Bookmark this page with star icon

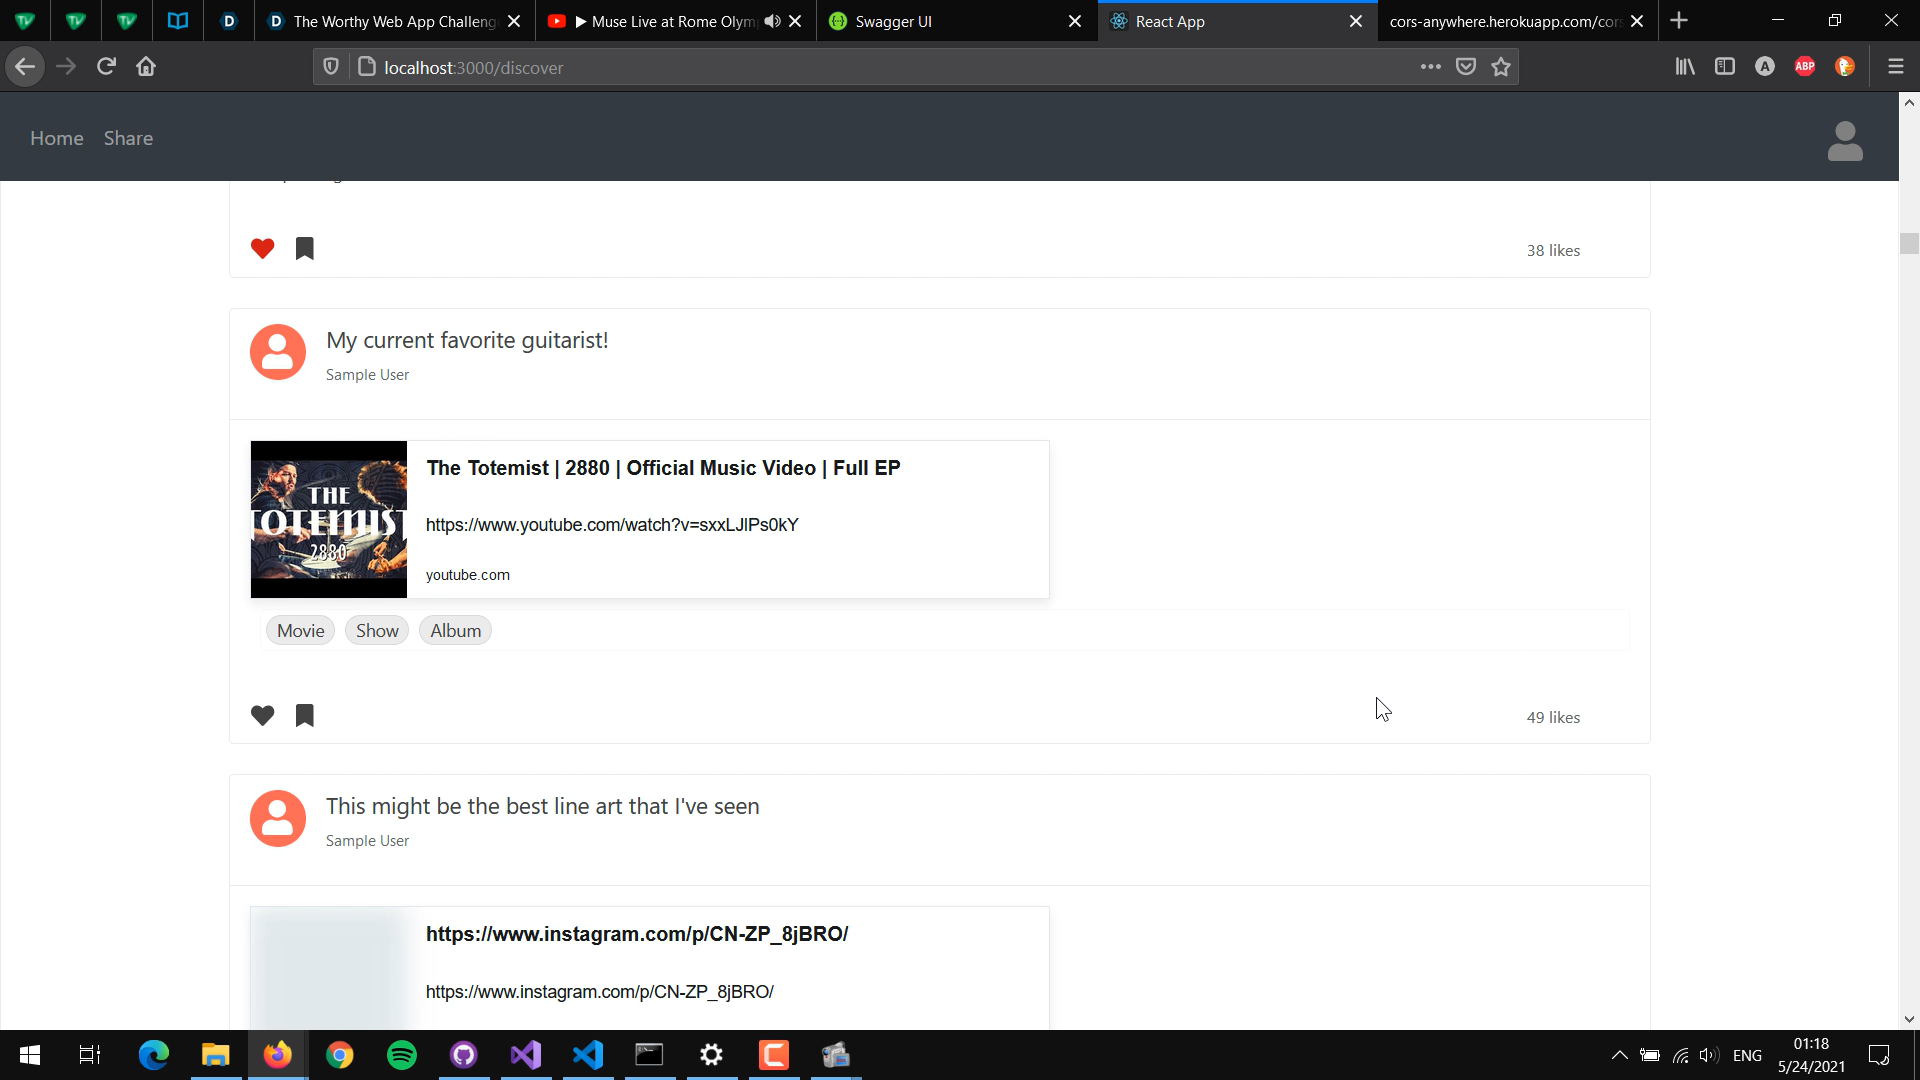(x=1501, y=67)
